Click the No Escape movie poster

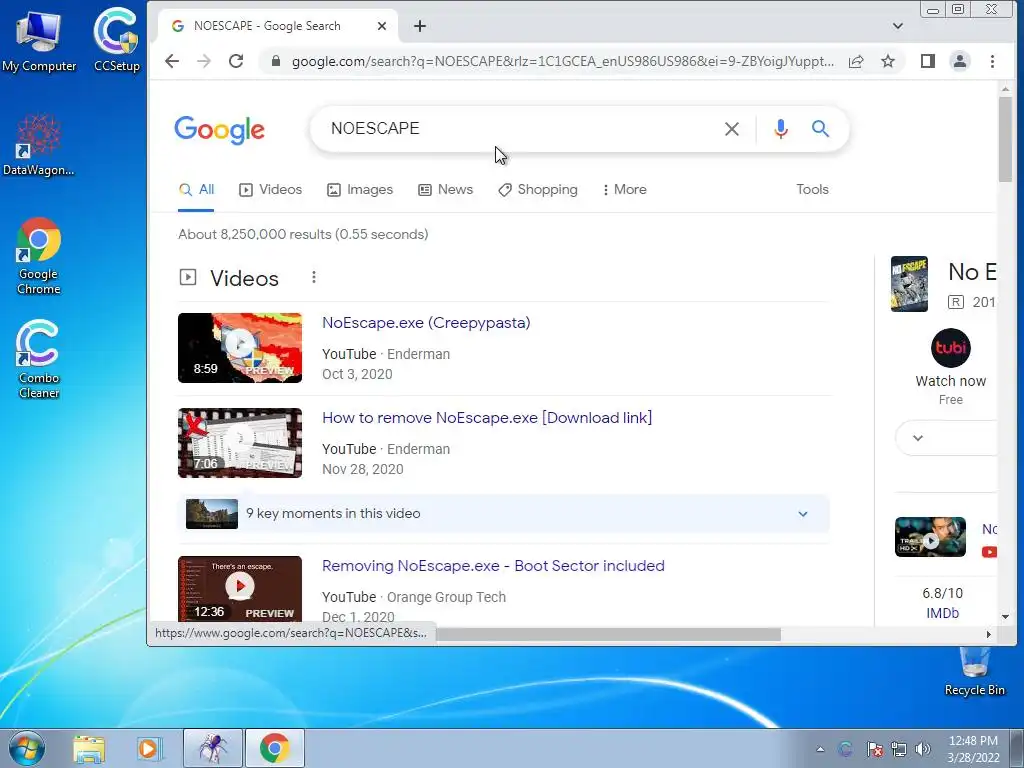(x=909, y=284)
